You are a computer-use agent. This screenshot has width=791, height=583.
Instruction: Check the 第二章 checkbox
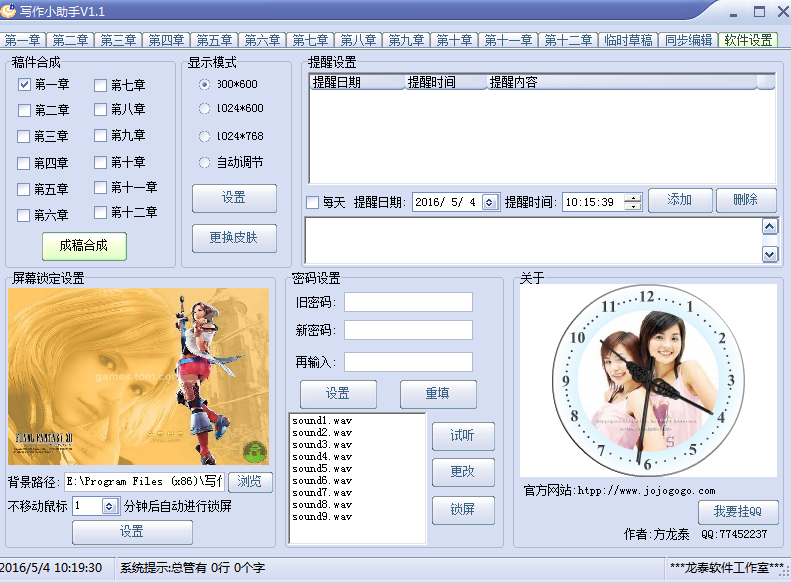tap(24, 110)
